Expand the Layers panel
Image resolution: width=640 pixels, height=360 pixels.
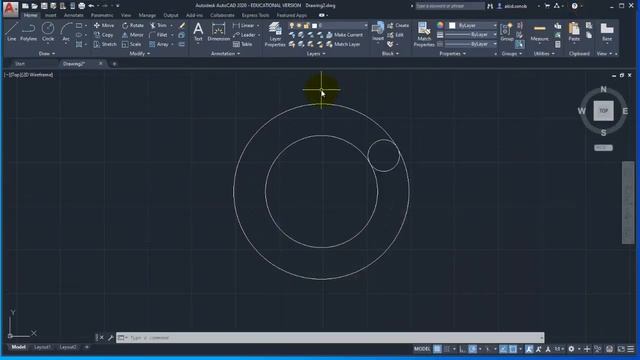316,53
